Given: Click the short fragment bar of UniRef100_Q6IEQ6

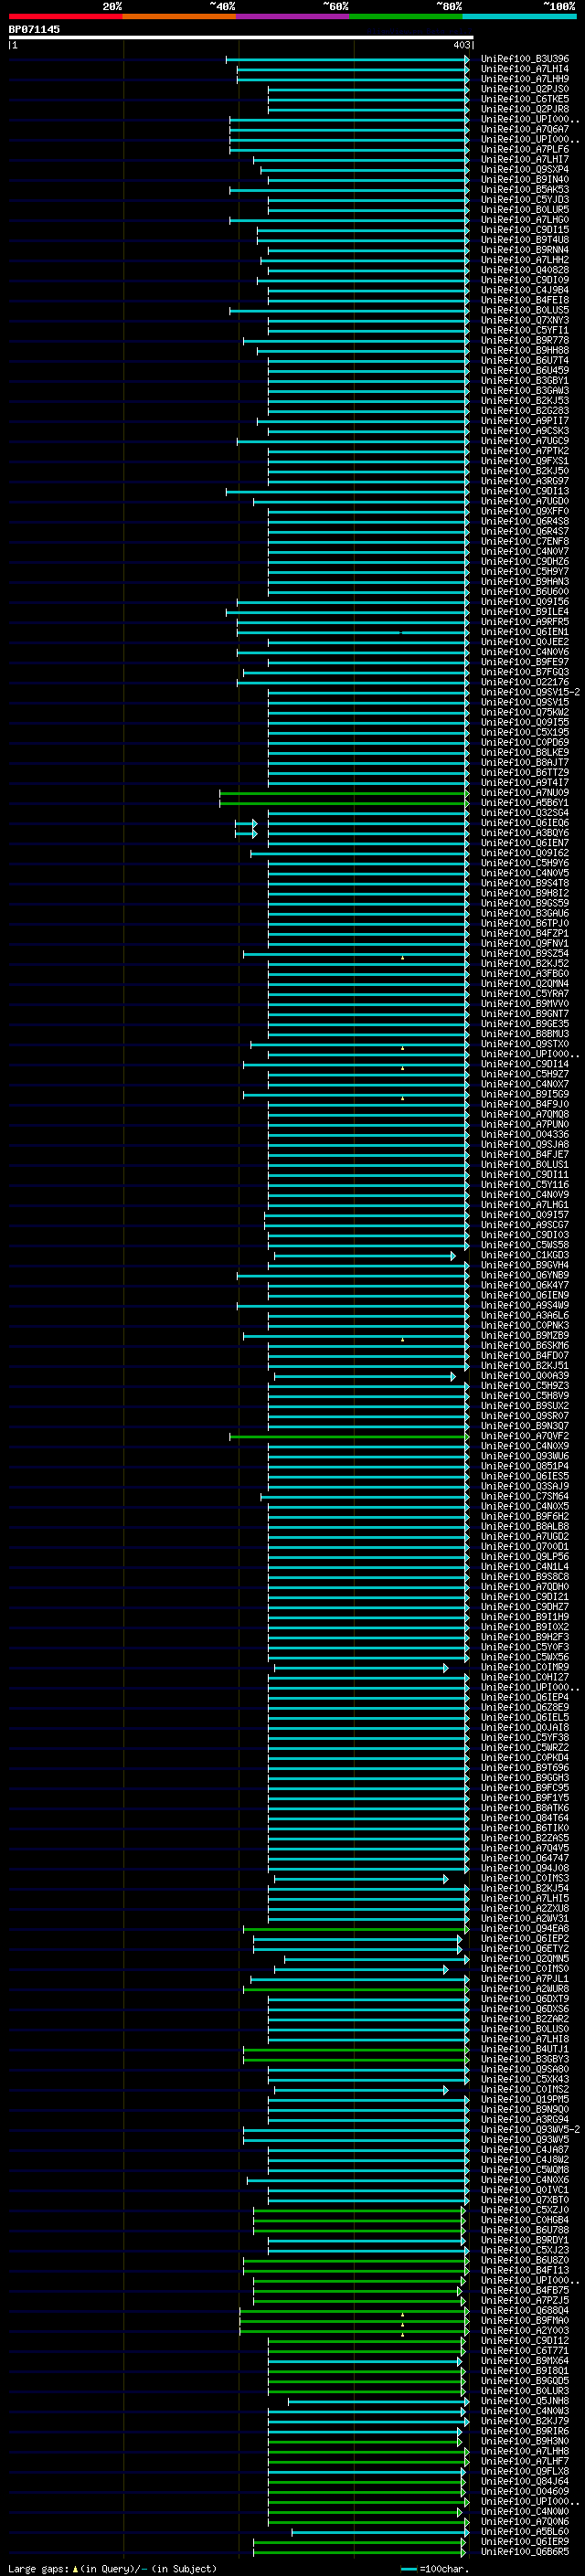Looking at the screenshot, I should coord(246,824).
